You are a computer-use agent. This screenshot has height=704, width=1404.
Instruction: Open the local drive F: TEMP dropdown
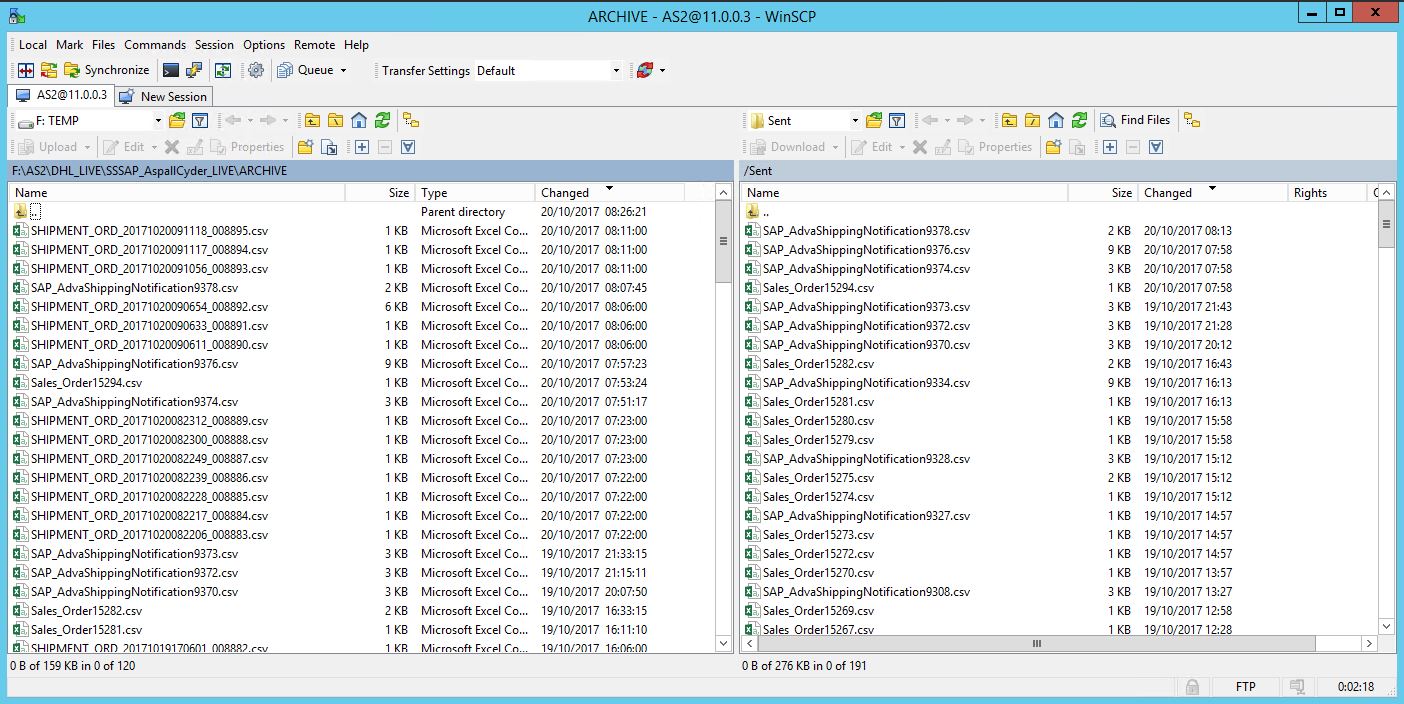point(157,121)
